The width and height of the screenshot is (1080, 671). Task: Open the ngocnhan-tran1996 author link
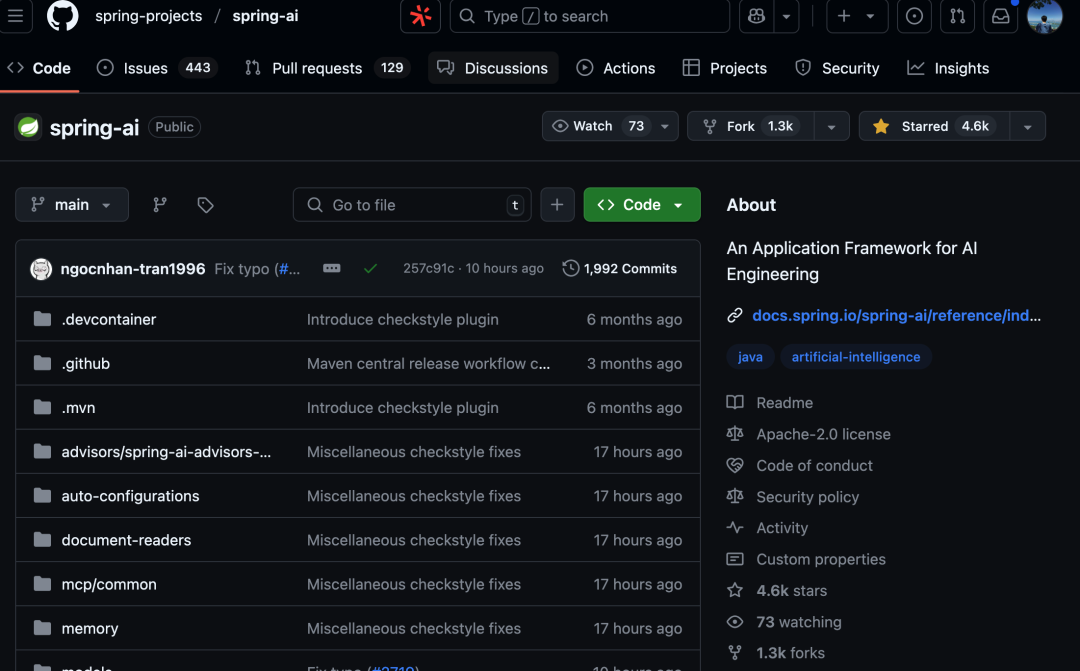point(133,269)
